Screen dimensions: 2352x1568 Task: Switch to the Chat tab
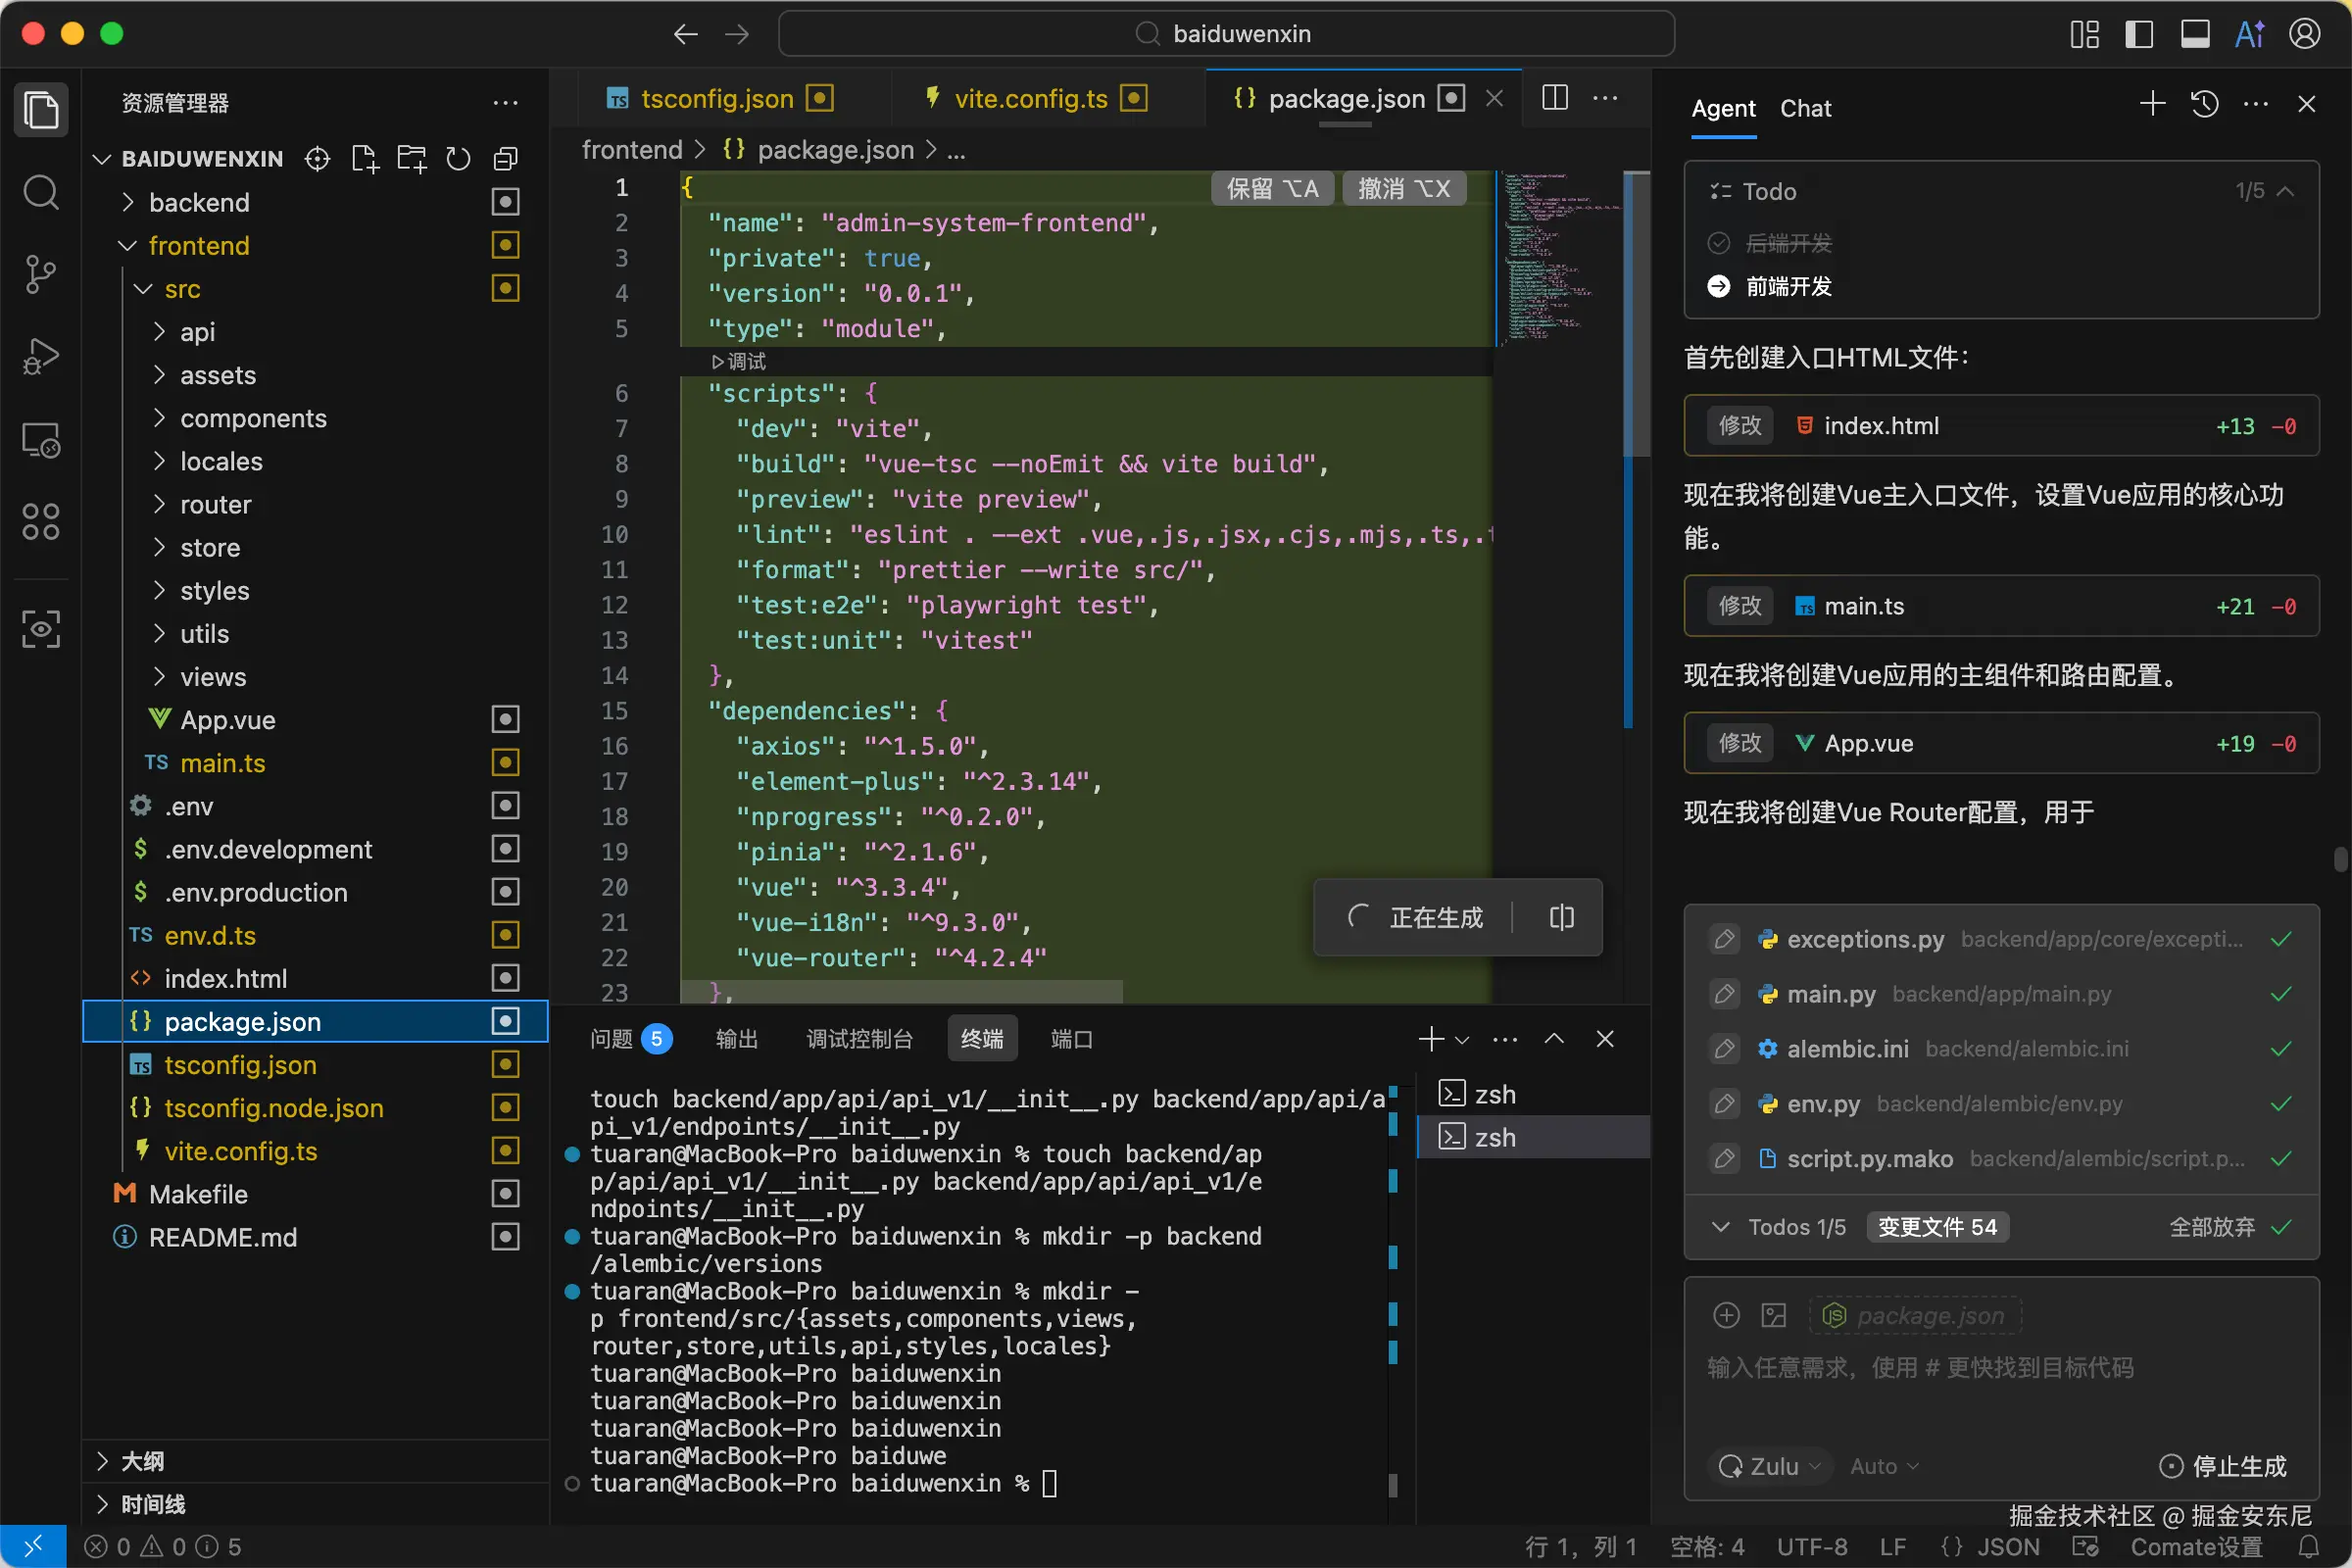pyautogui.click(x=1805, y=108)
